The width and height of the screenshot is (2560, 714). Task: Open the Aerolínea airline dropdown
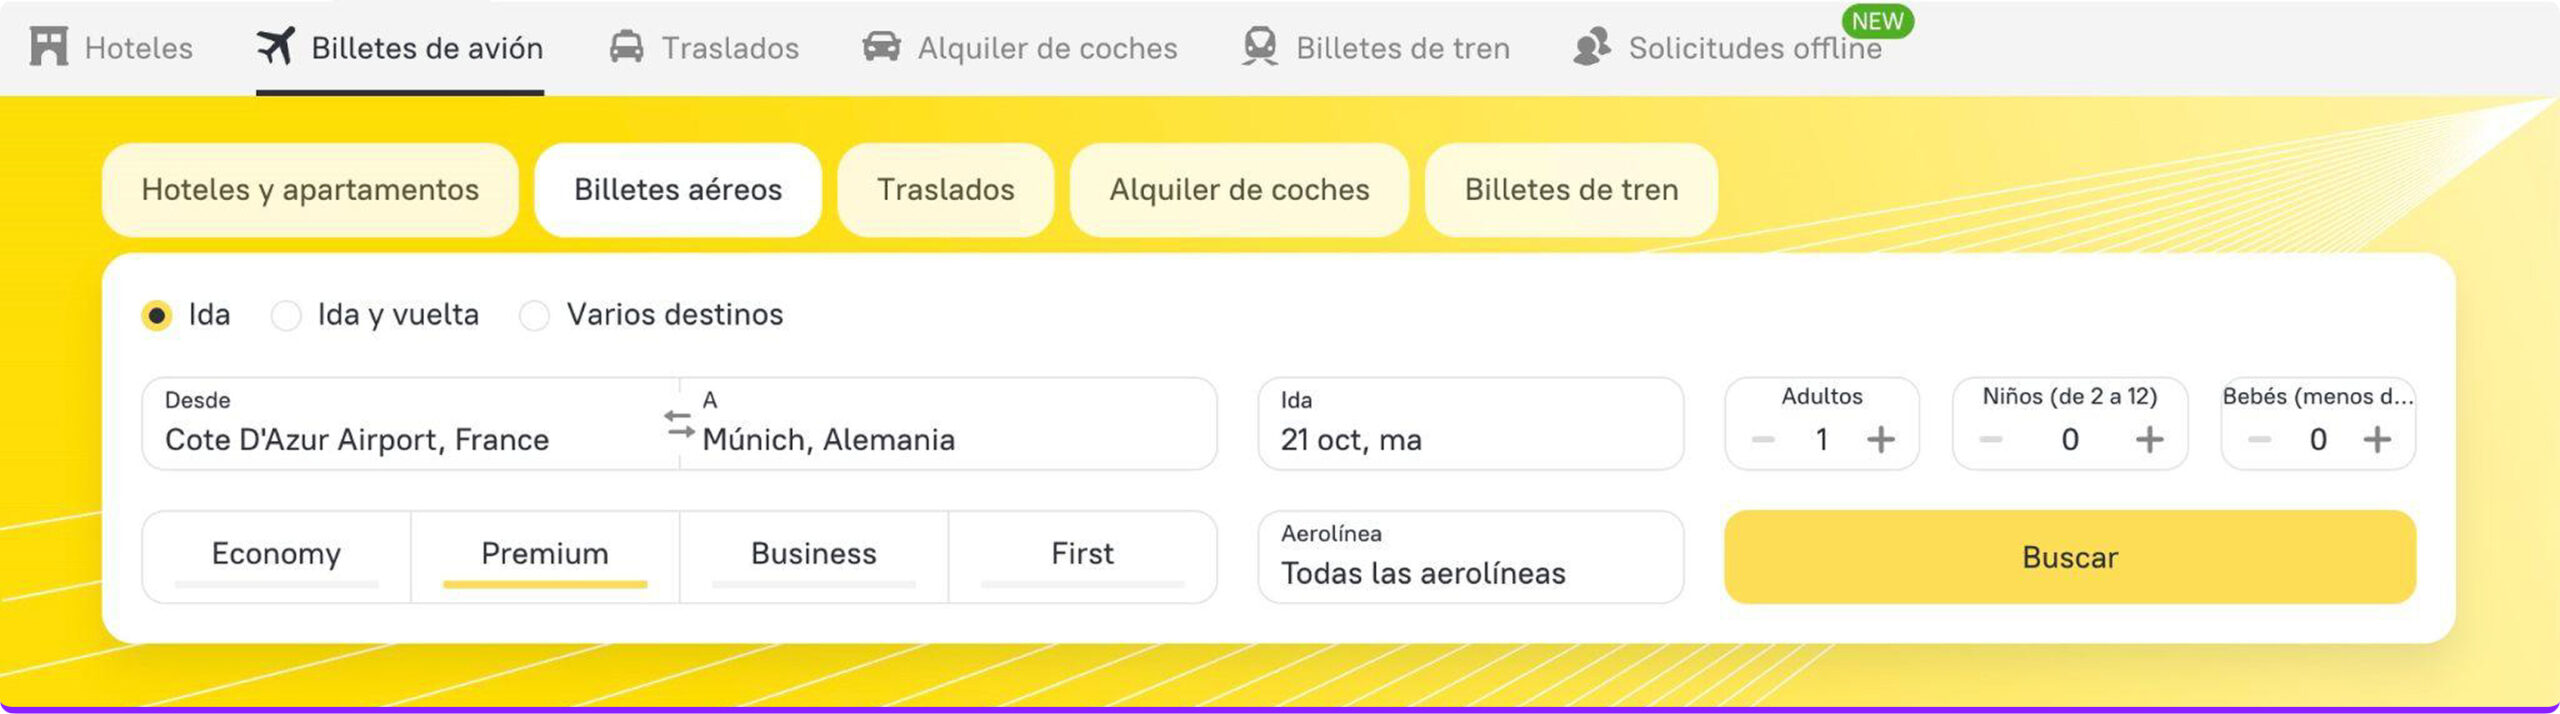click(1470, 557)
